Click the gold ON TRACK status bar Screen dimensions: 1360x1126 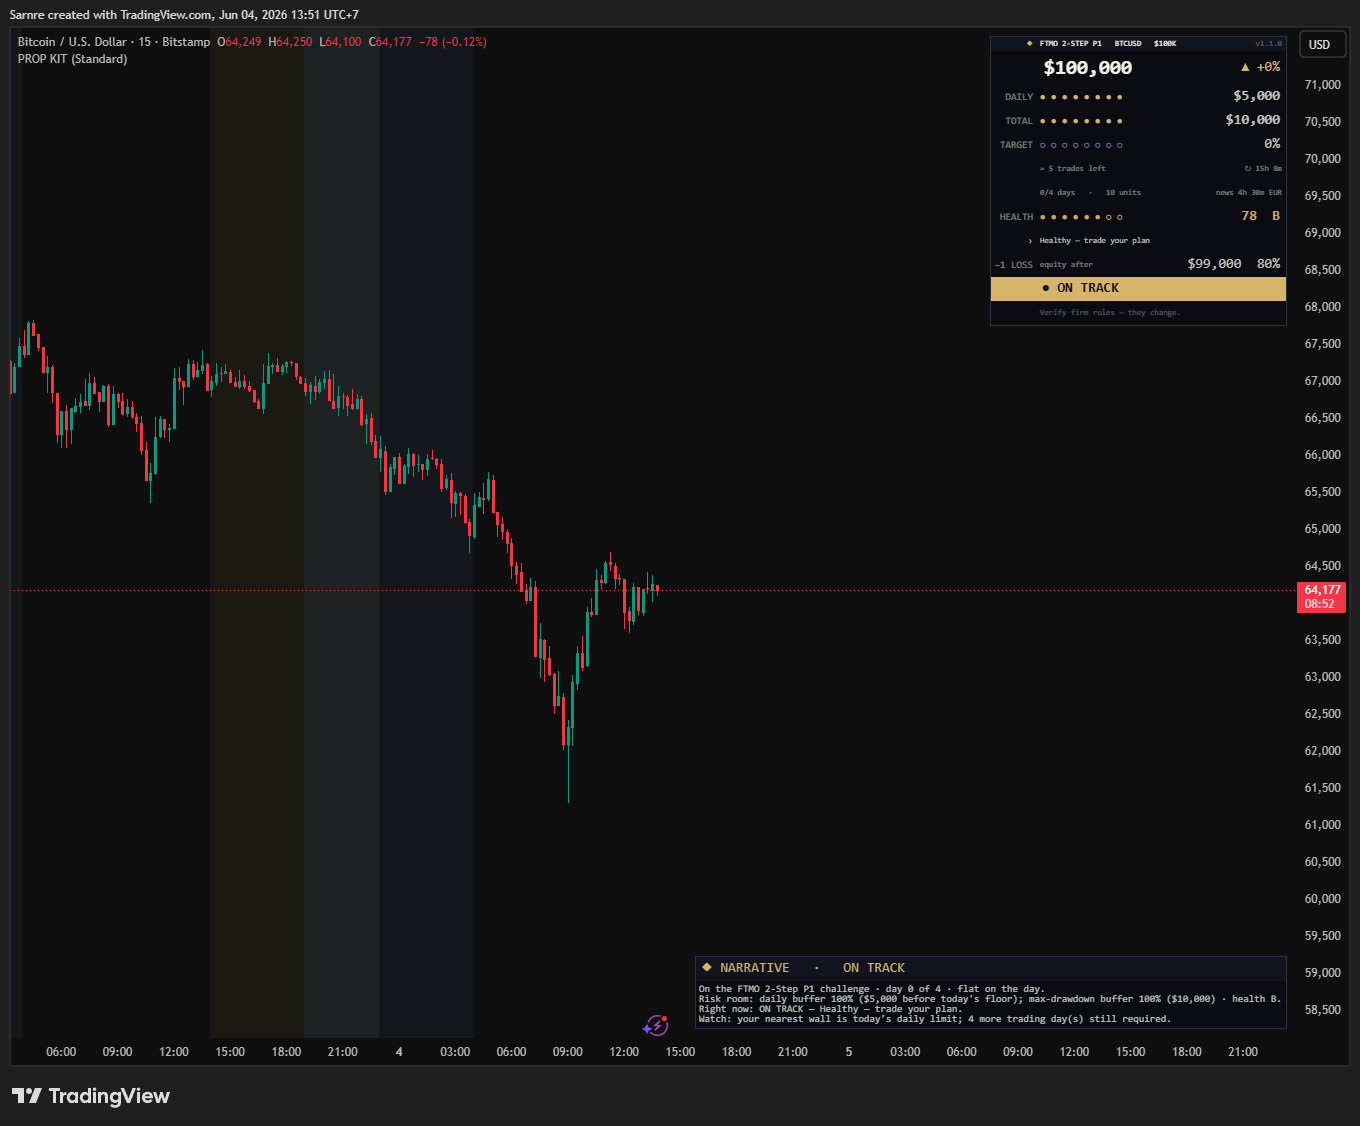pyautogui.click(x=1138, y=288)
